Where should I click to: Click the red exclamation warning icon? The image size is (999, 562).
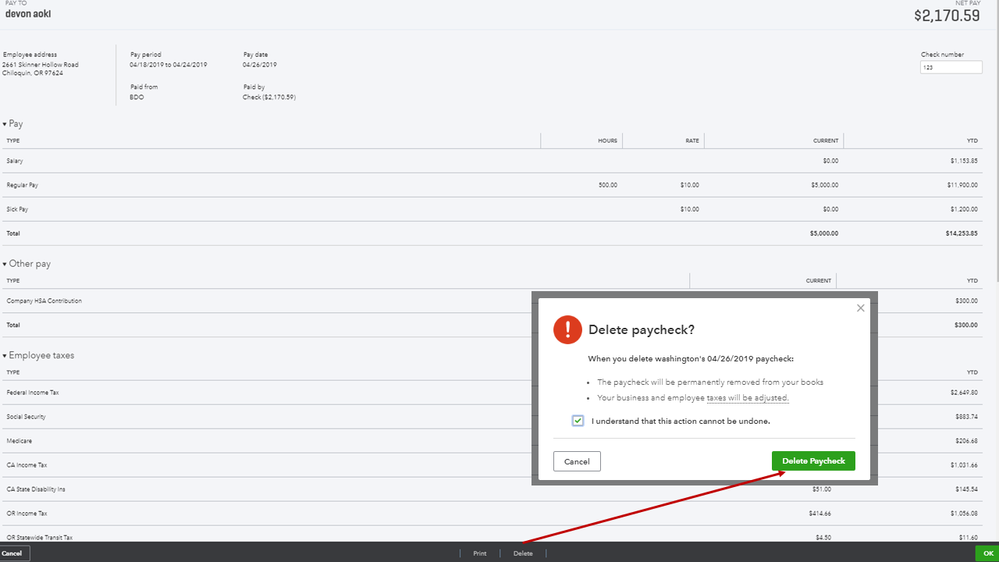(x=567, y=329)
